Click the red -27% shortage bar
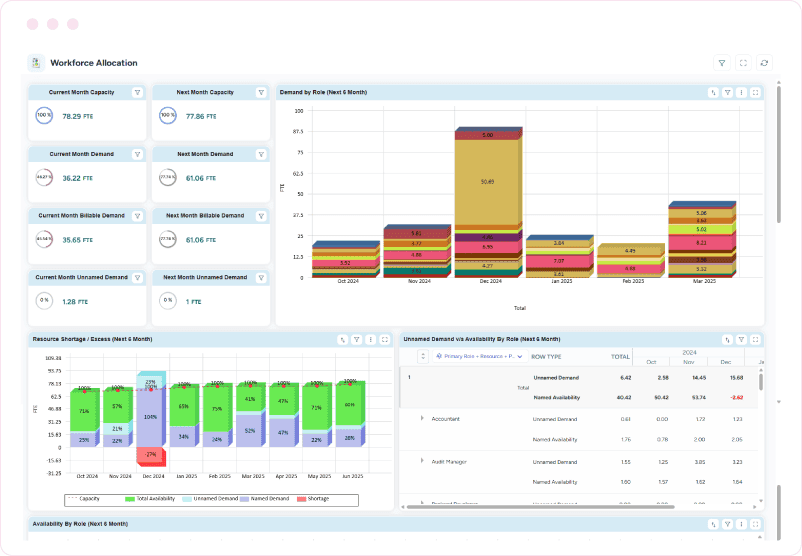The image size is (802, 556). pos(150,455)
